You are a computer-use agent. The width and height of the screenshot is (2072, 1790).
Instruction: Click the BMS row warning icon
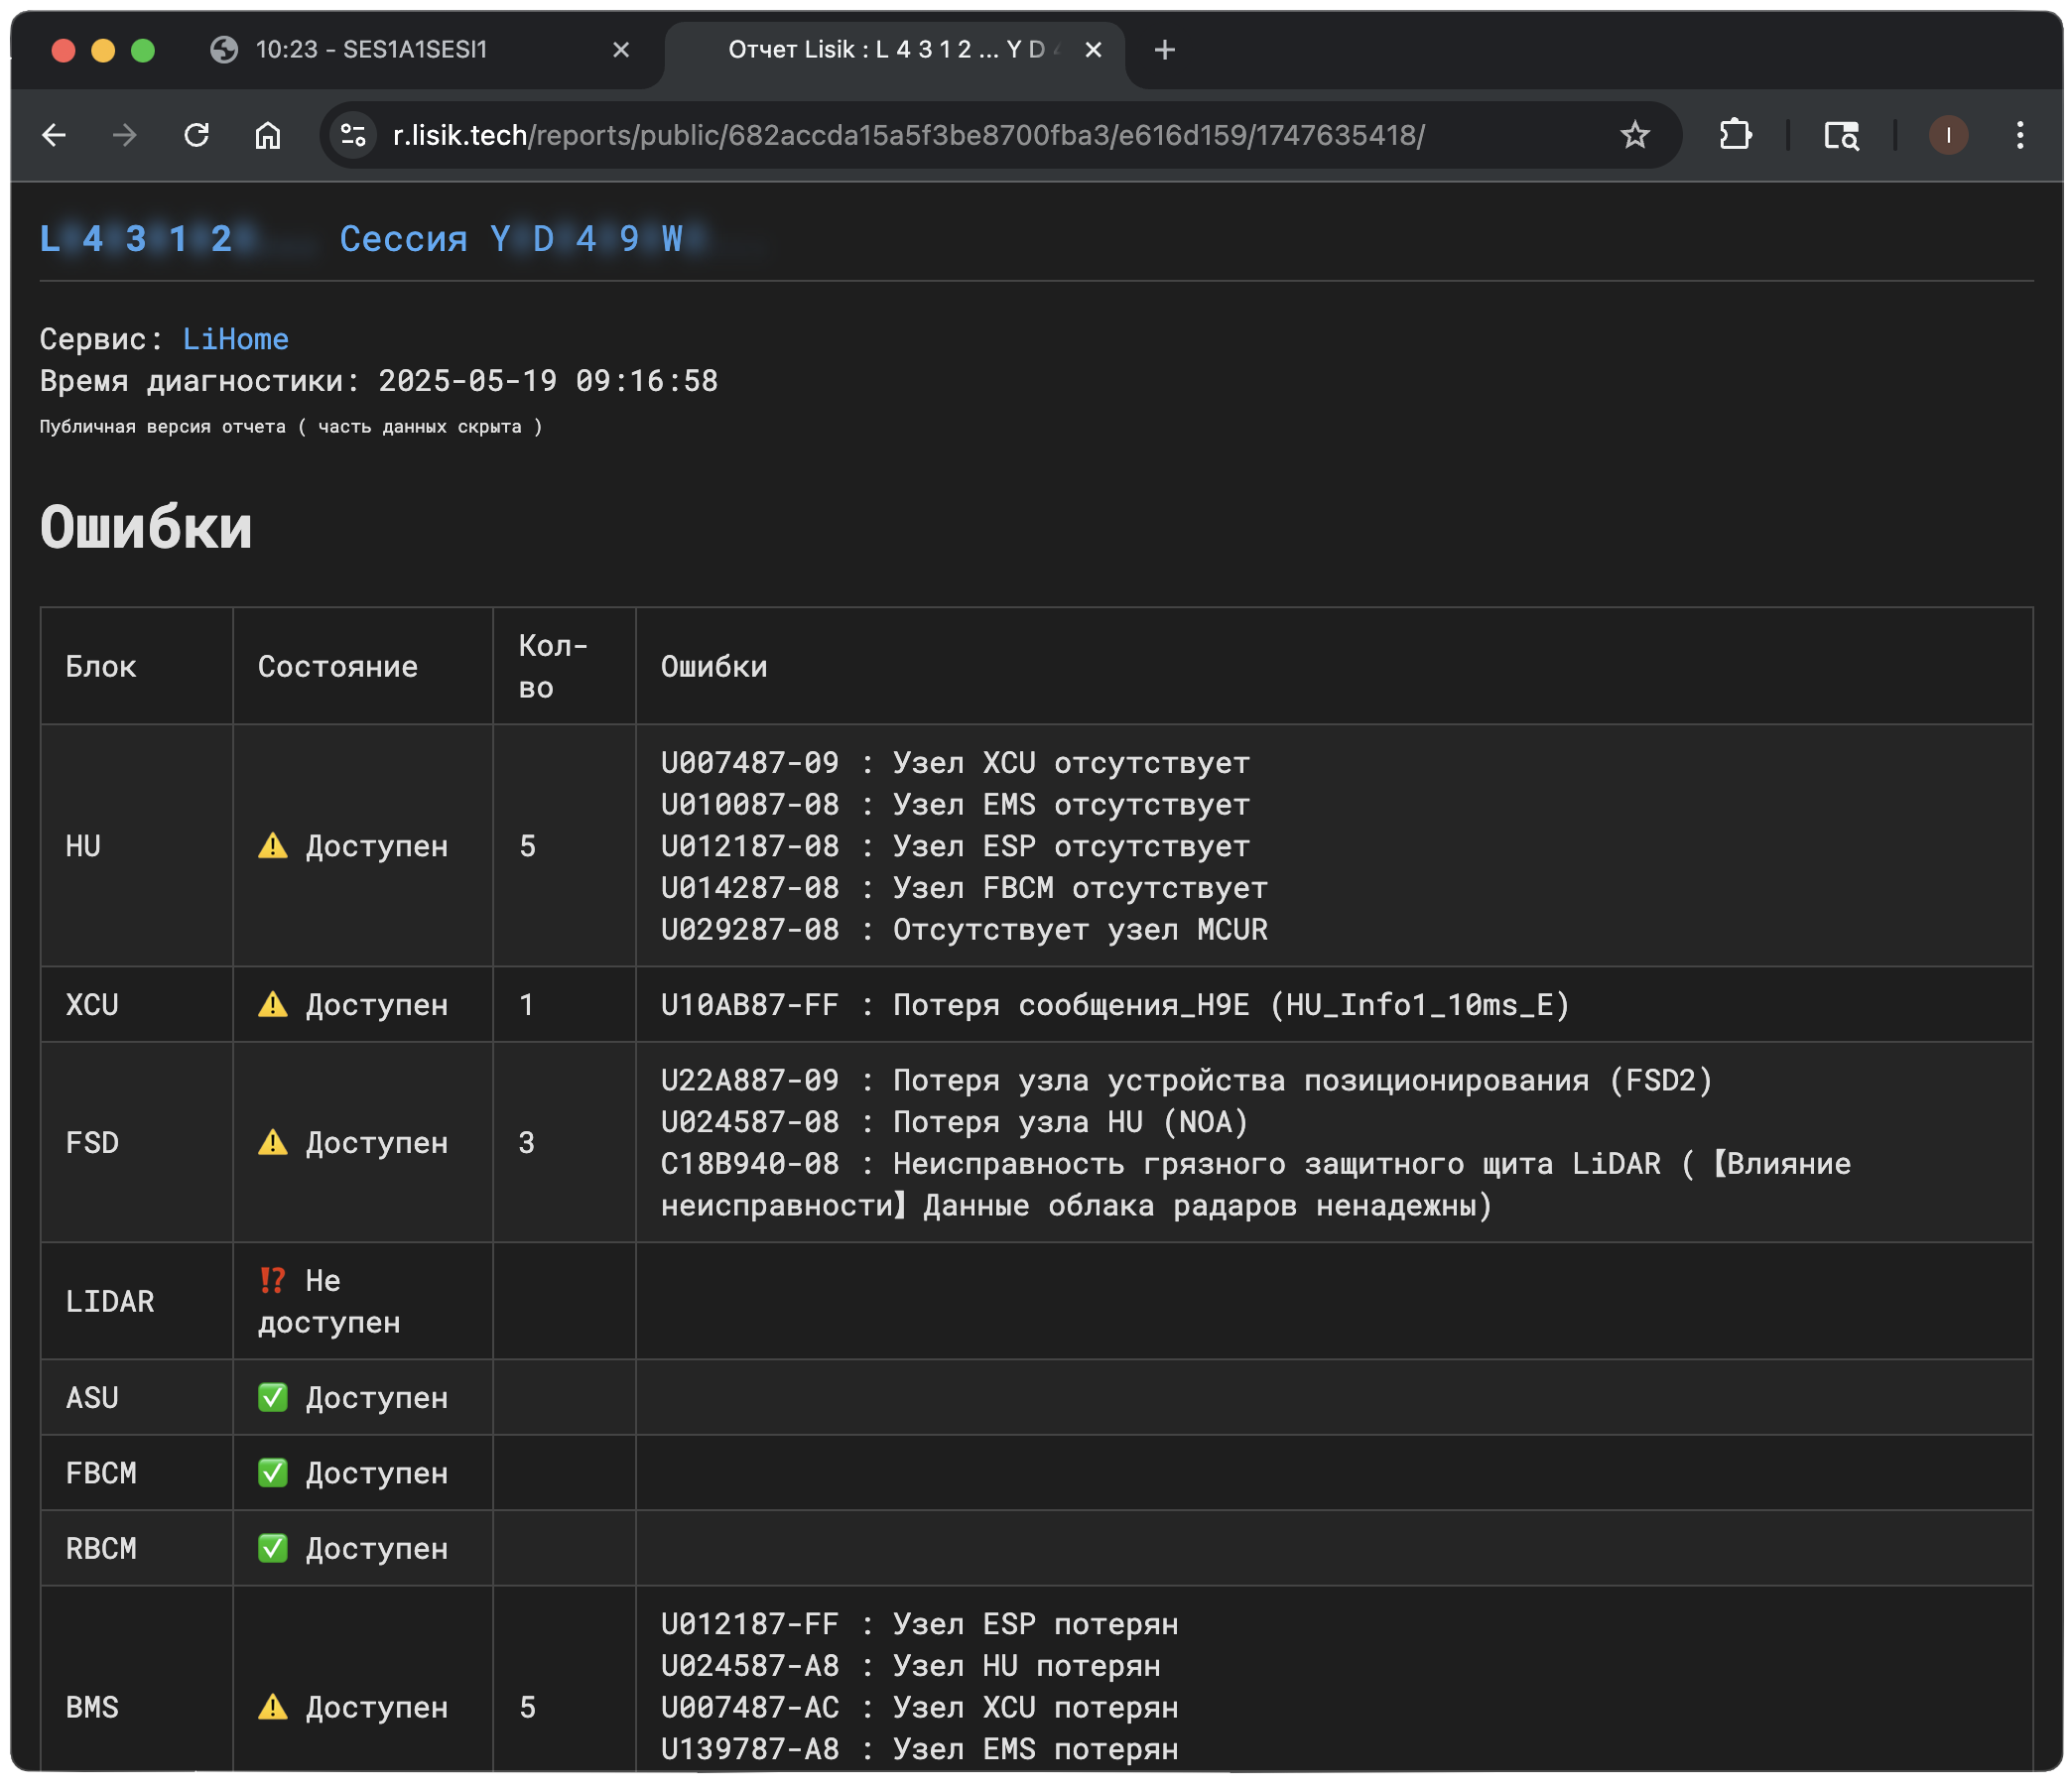[x=272, y=1707]
